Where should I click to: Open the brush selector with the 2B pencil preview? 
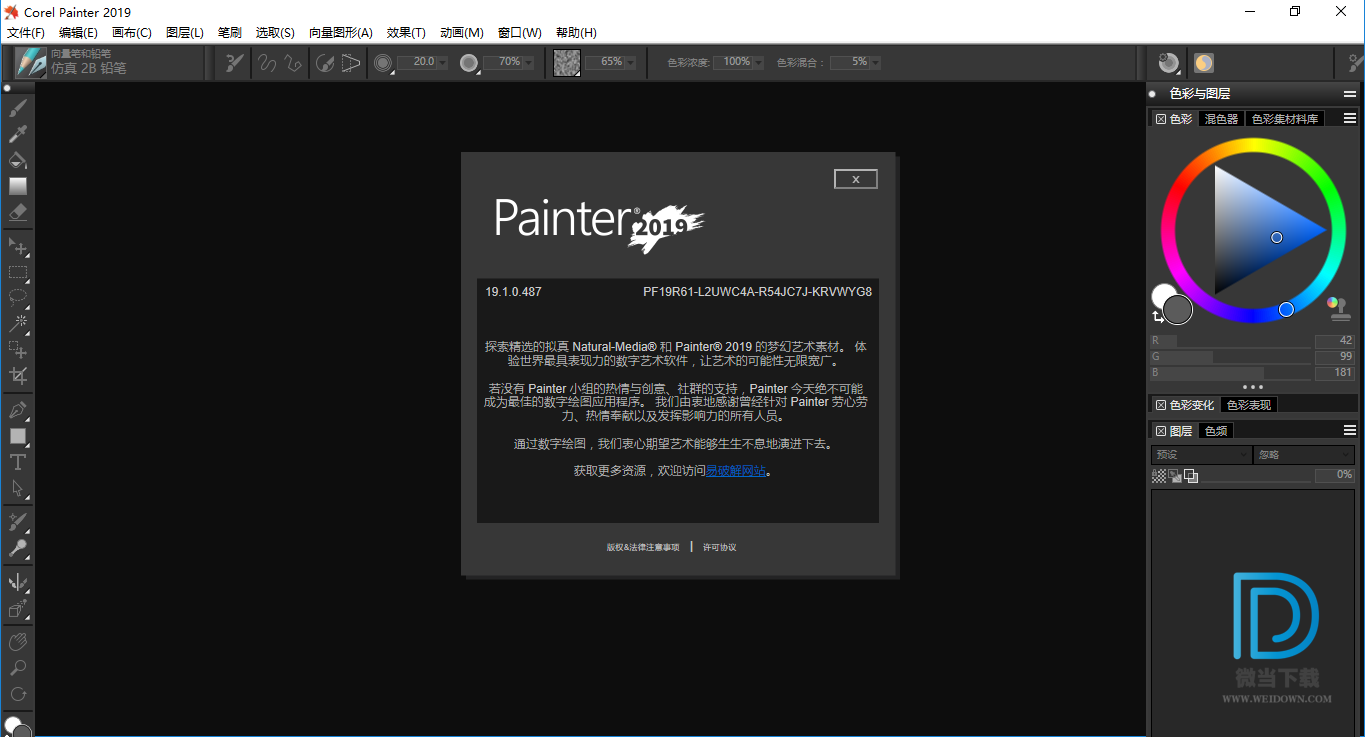tap(31, 63)
